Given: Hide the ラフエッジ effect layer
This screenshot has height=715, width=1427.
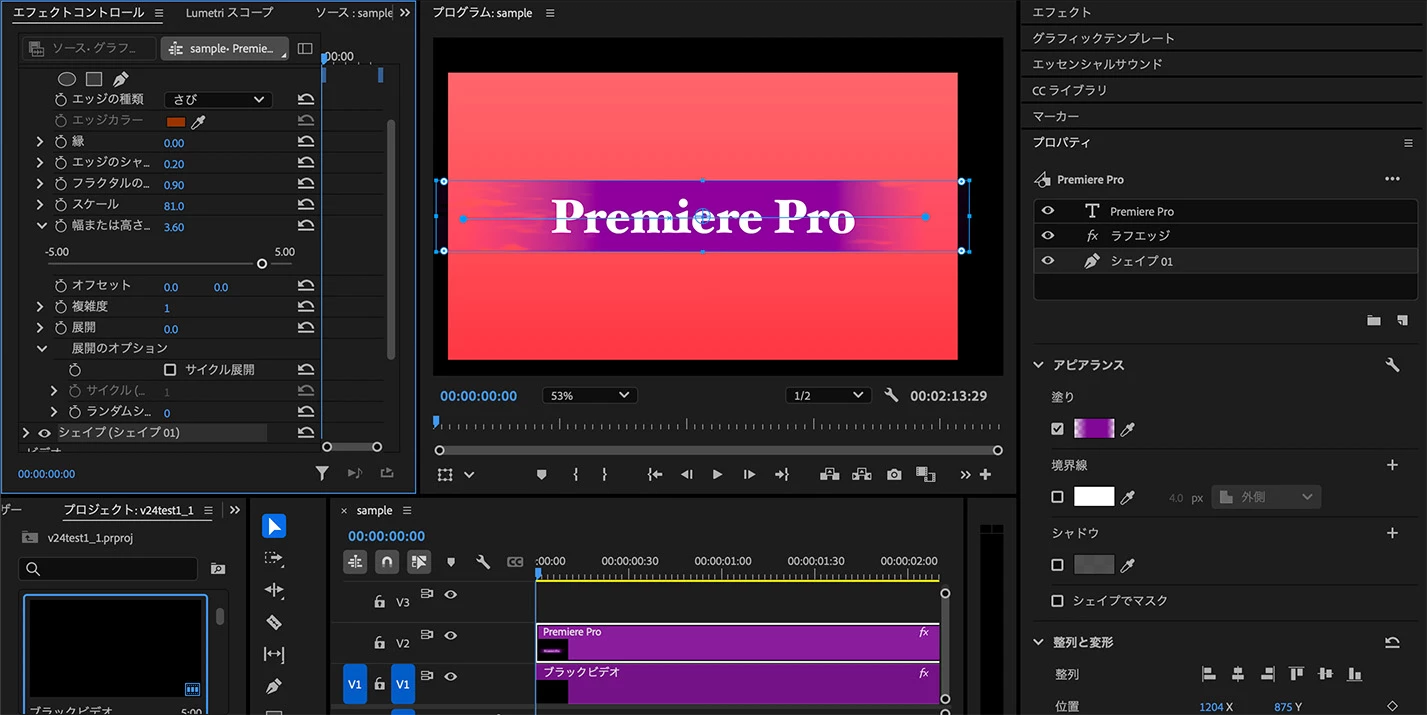Looking at the screenshot, I should 1048,235.
